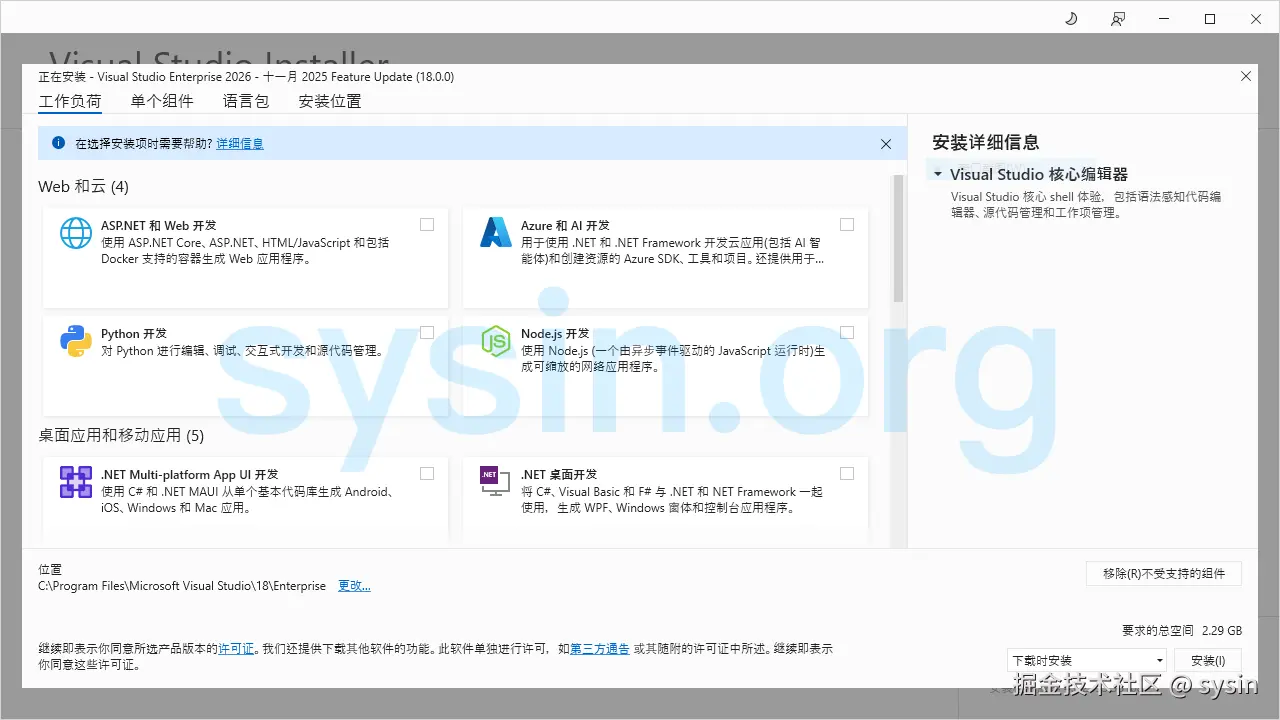Screen dimensions: 1280x720
Task: Tick the .NET Multi-platform App UI checkbox
Action: [427, 474]
